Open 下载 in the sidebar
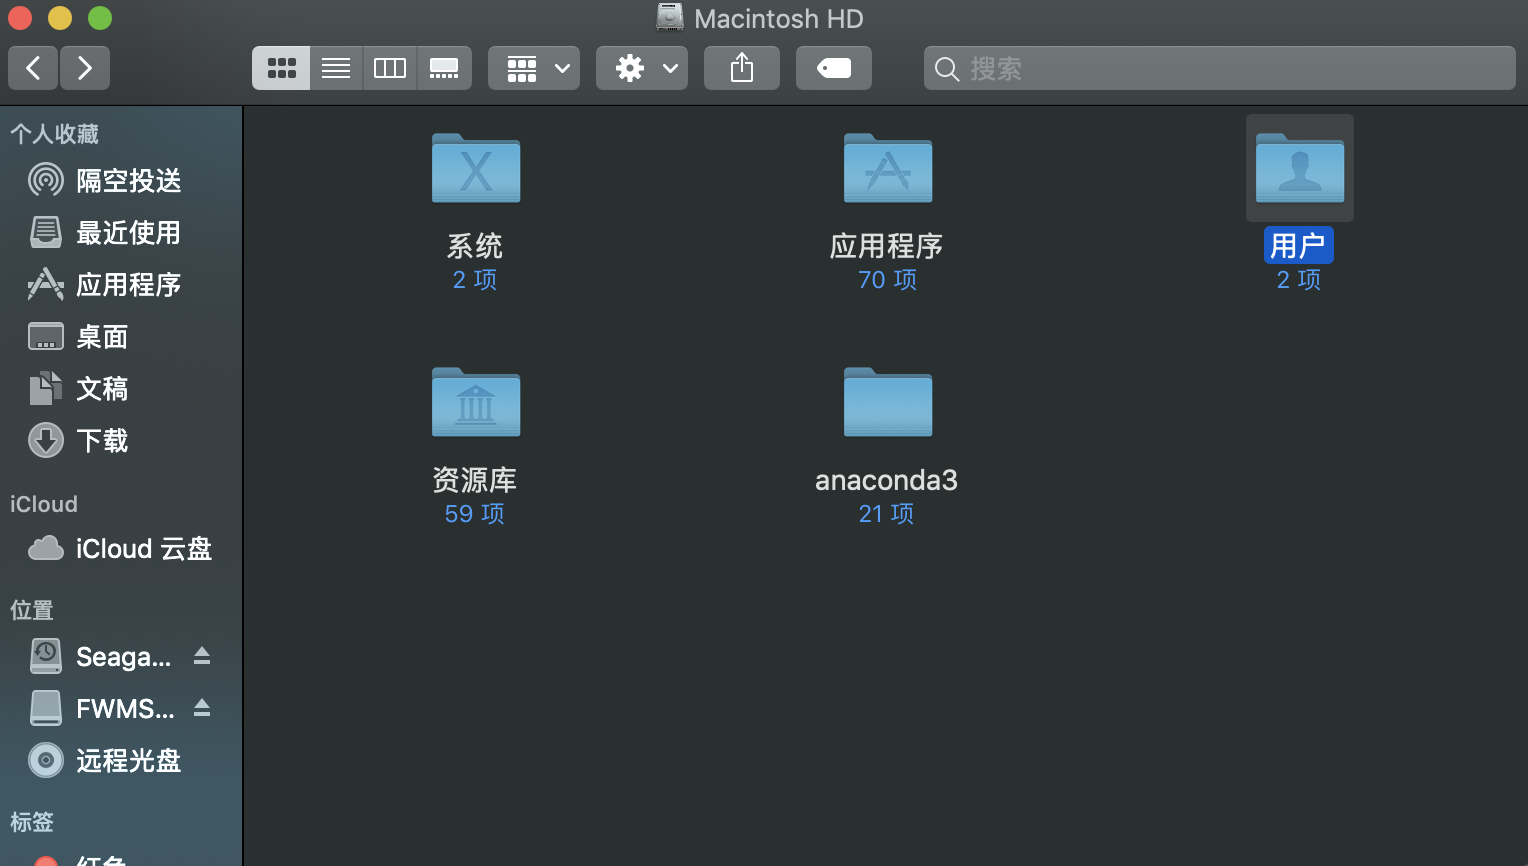Image resolution: width=1528 pixels, height=866 pixels. tap(121, 441)
